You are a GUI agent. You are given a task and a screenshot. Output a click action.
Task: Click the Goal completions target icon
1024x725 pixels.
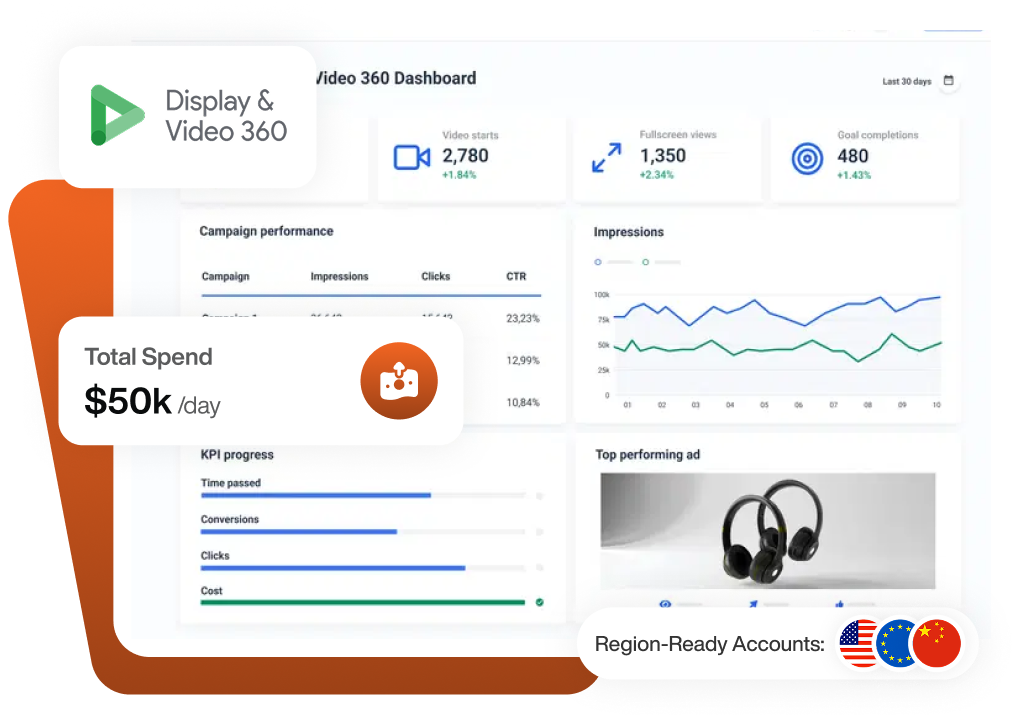click(807, 158)
